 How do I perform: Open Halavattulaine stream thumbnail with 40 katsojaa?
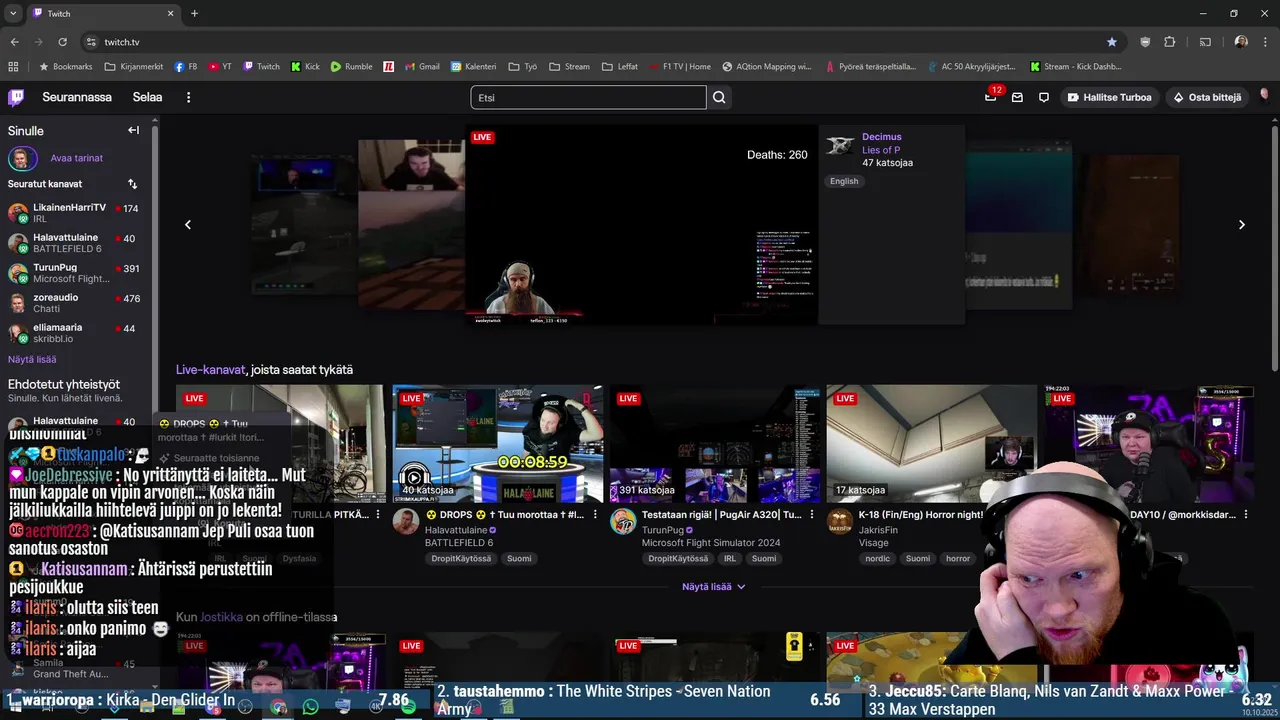click(x=498, y=444)
